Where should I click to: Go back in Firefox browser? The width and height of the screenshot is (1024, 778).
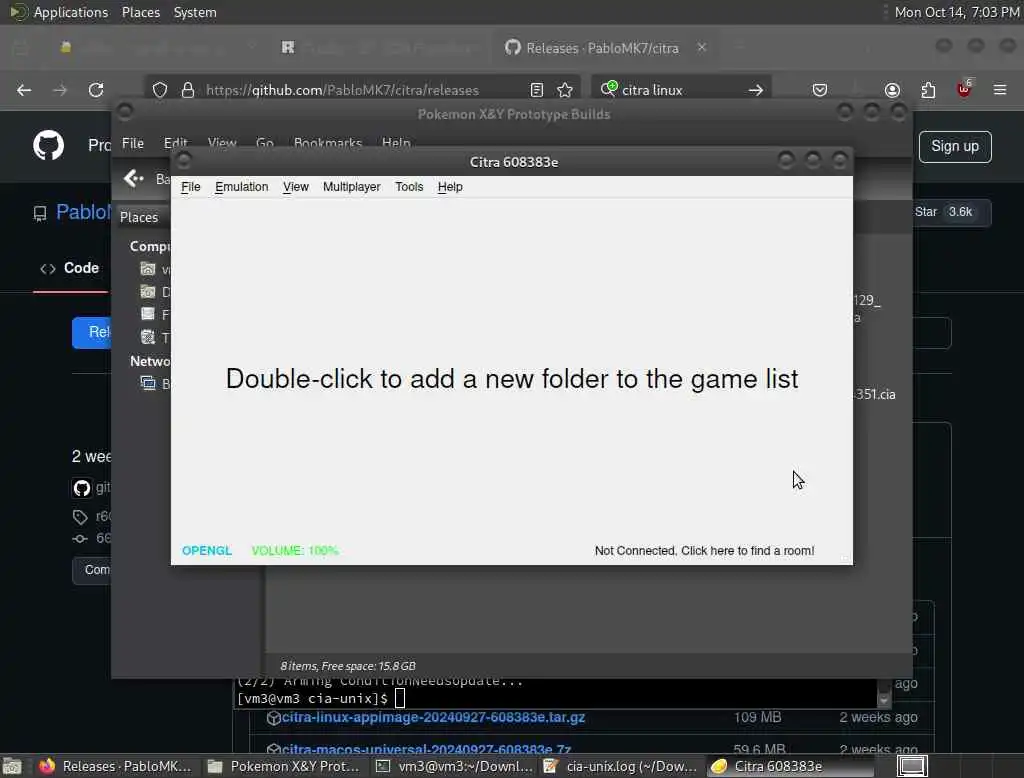[24, 90]
